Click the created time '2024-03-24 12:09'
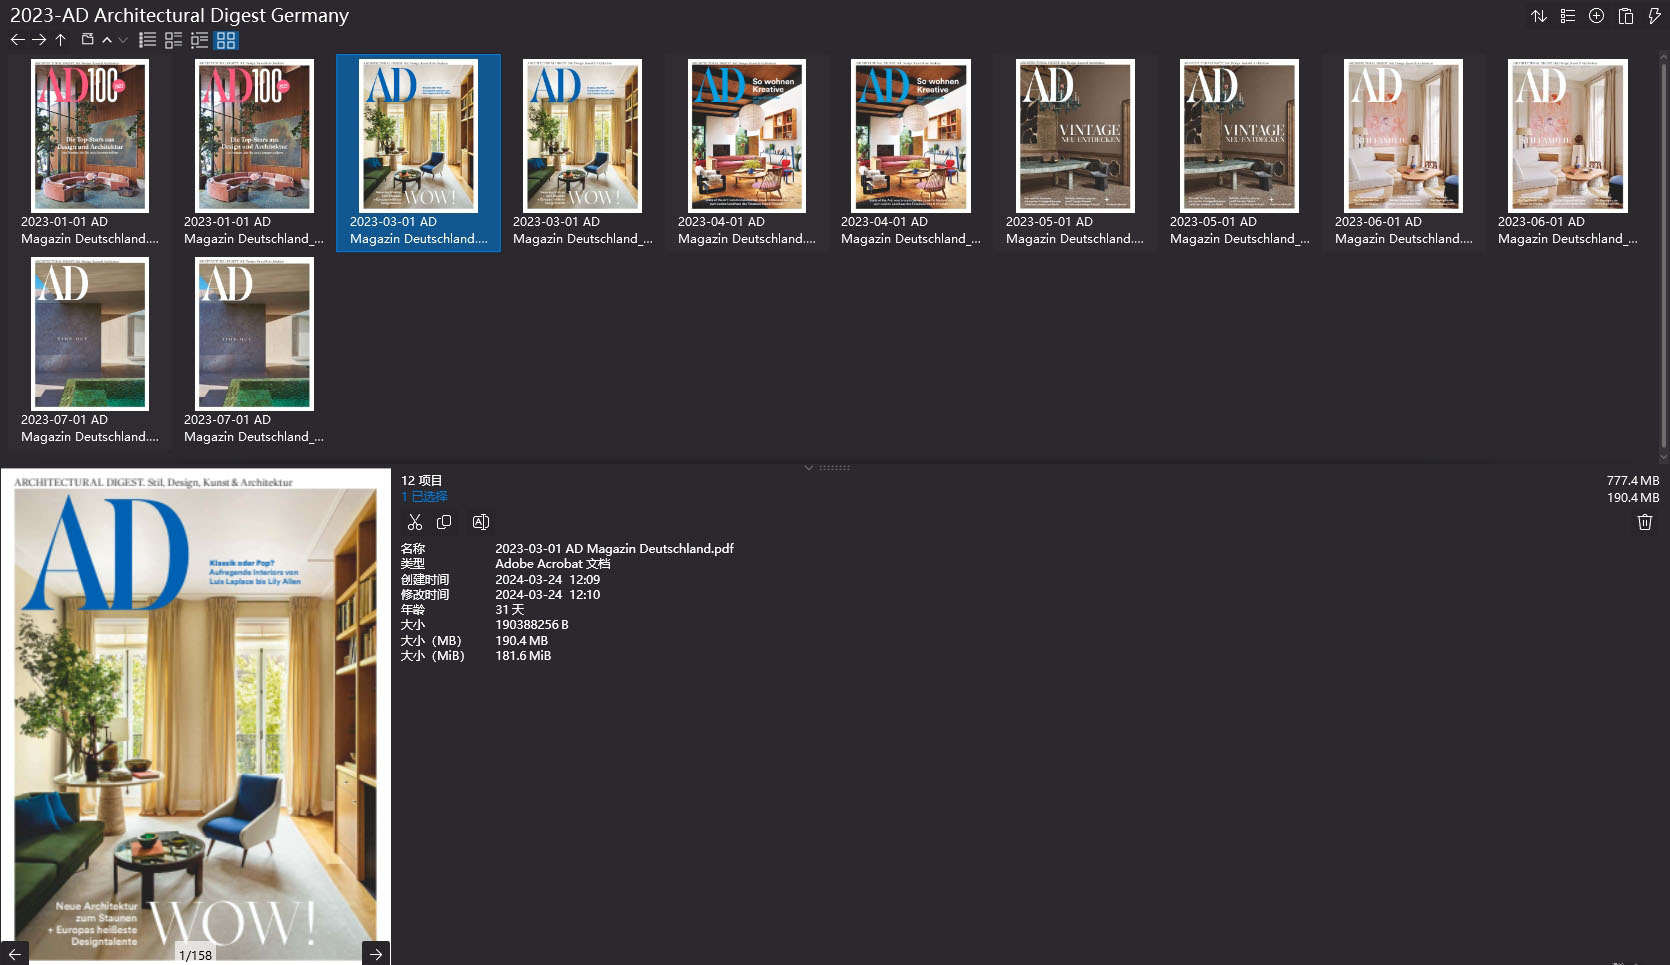 click(548, 580)
